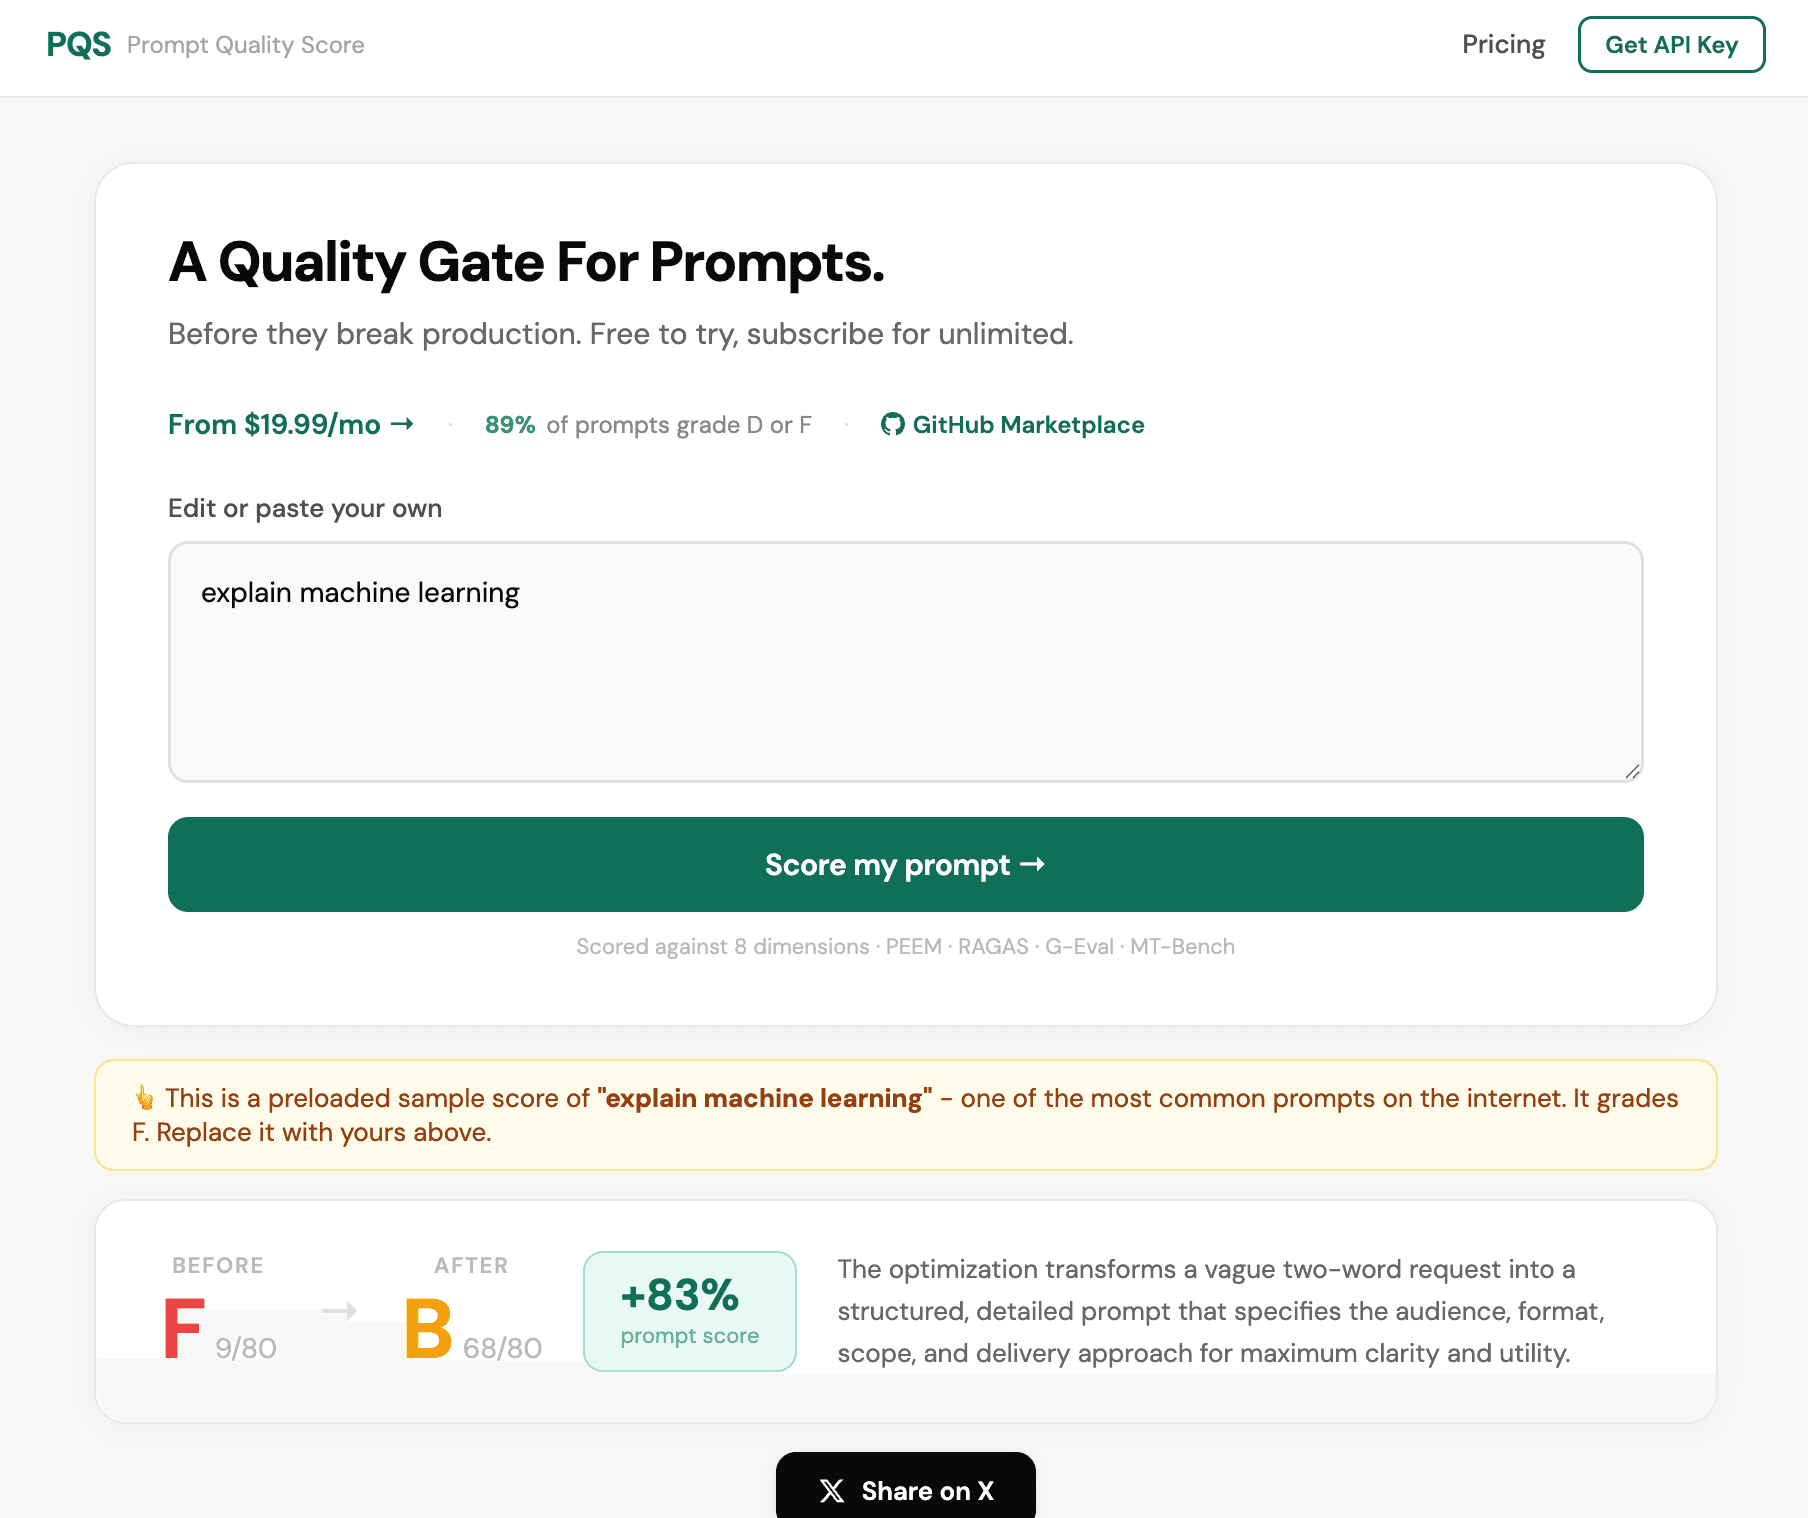This screenshot has height=1518, width=1808.
Task: Click the PQS logo in header
Action: [79, 45]
